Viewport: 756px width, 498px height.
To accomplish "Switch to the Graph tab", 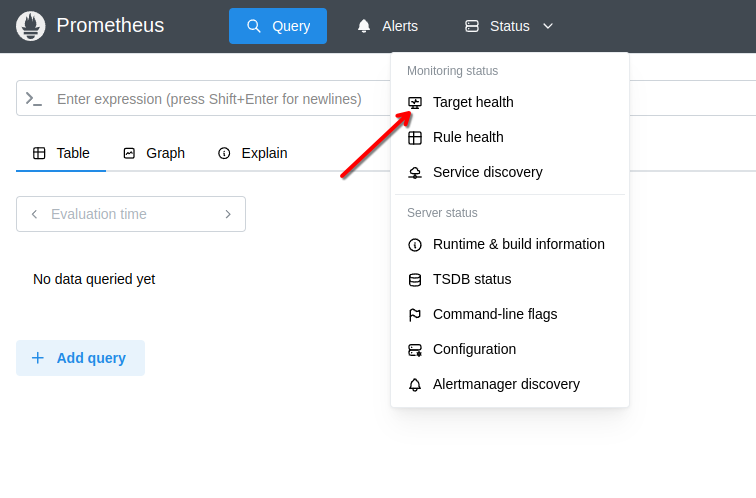I will [x=154, y=153].
